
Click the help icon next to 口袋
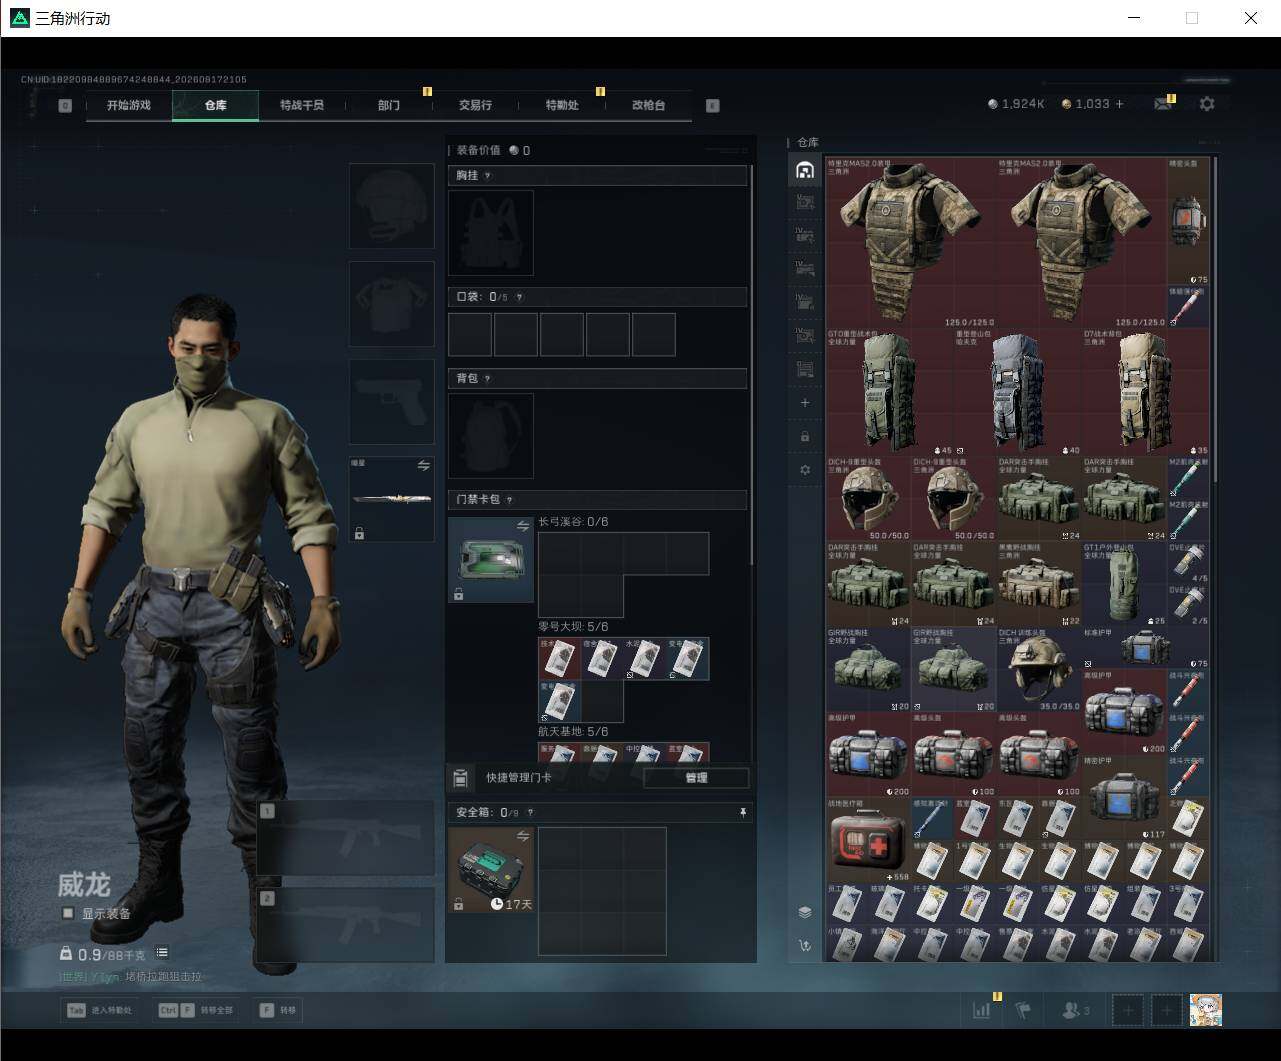pyautogui.click(x=519, y=297)
